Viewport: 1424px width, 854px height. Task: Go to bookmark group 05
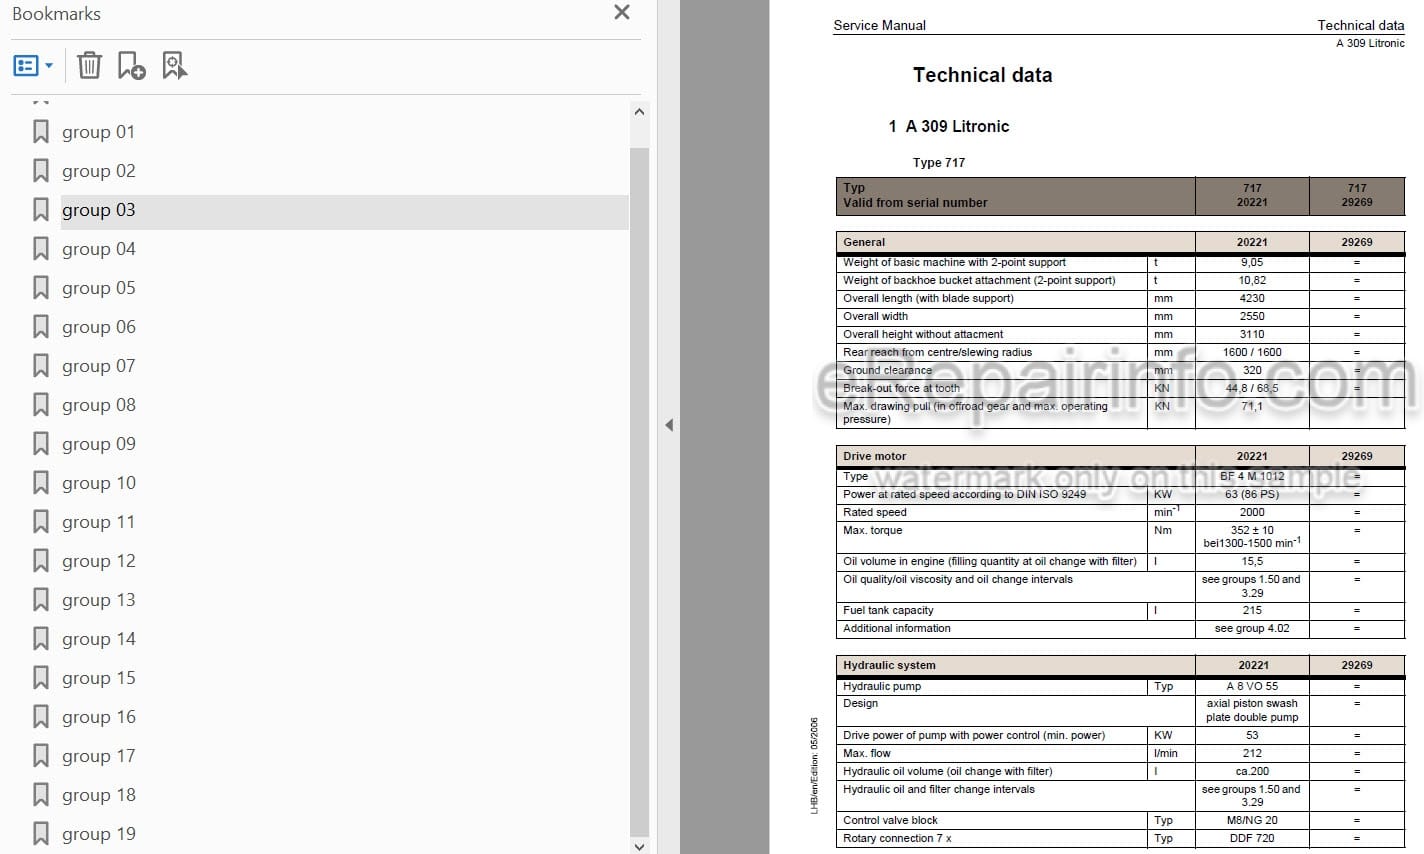click(x=98, y=288)
